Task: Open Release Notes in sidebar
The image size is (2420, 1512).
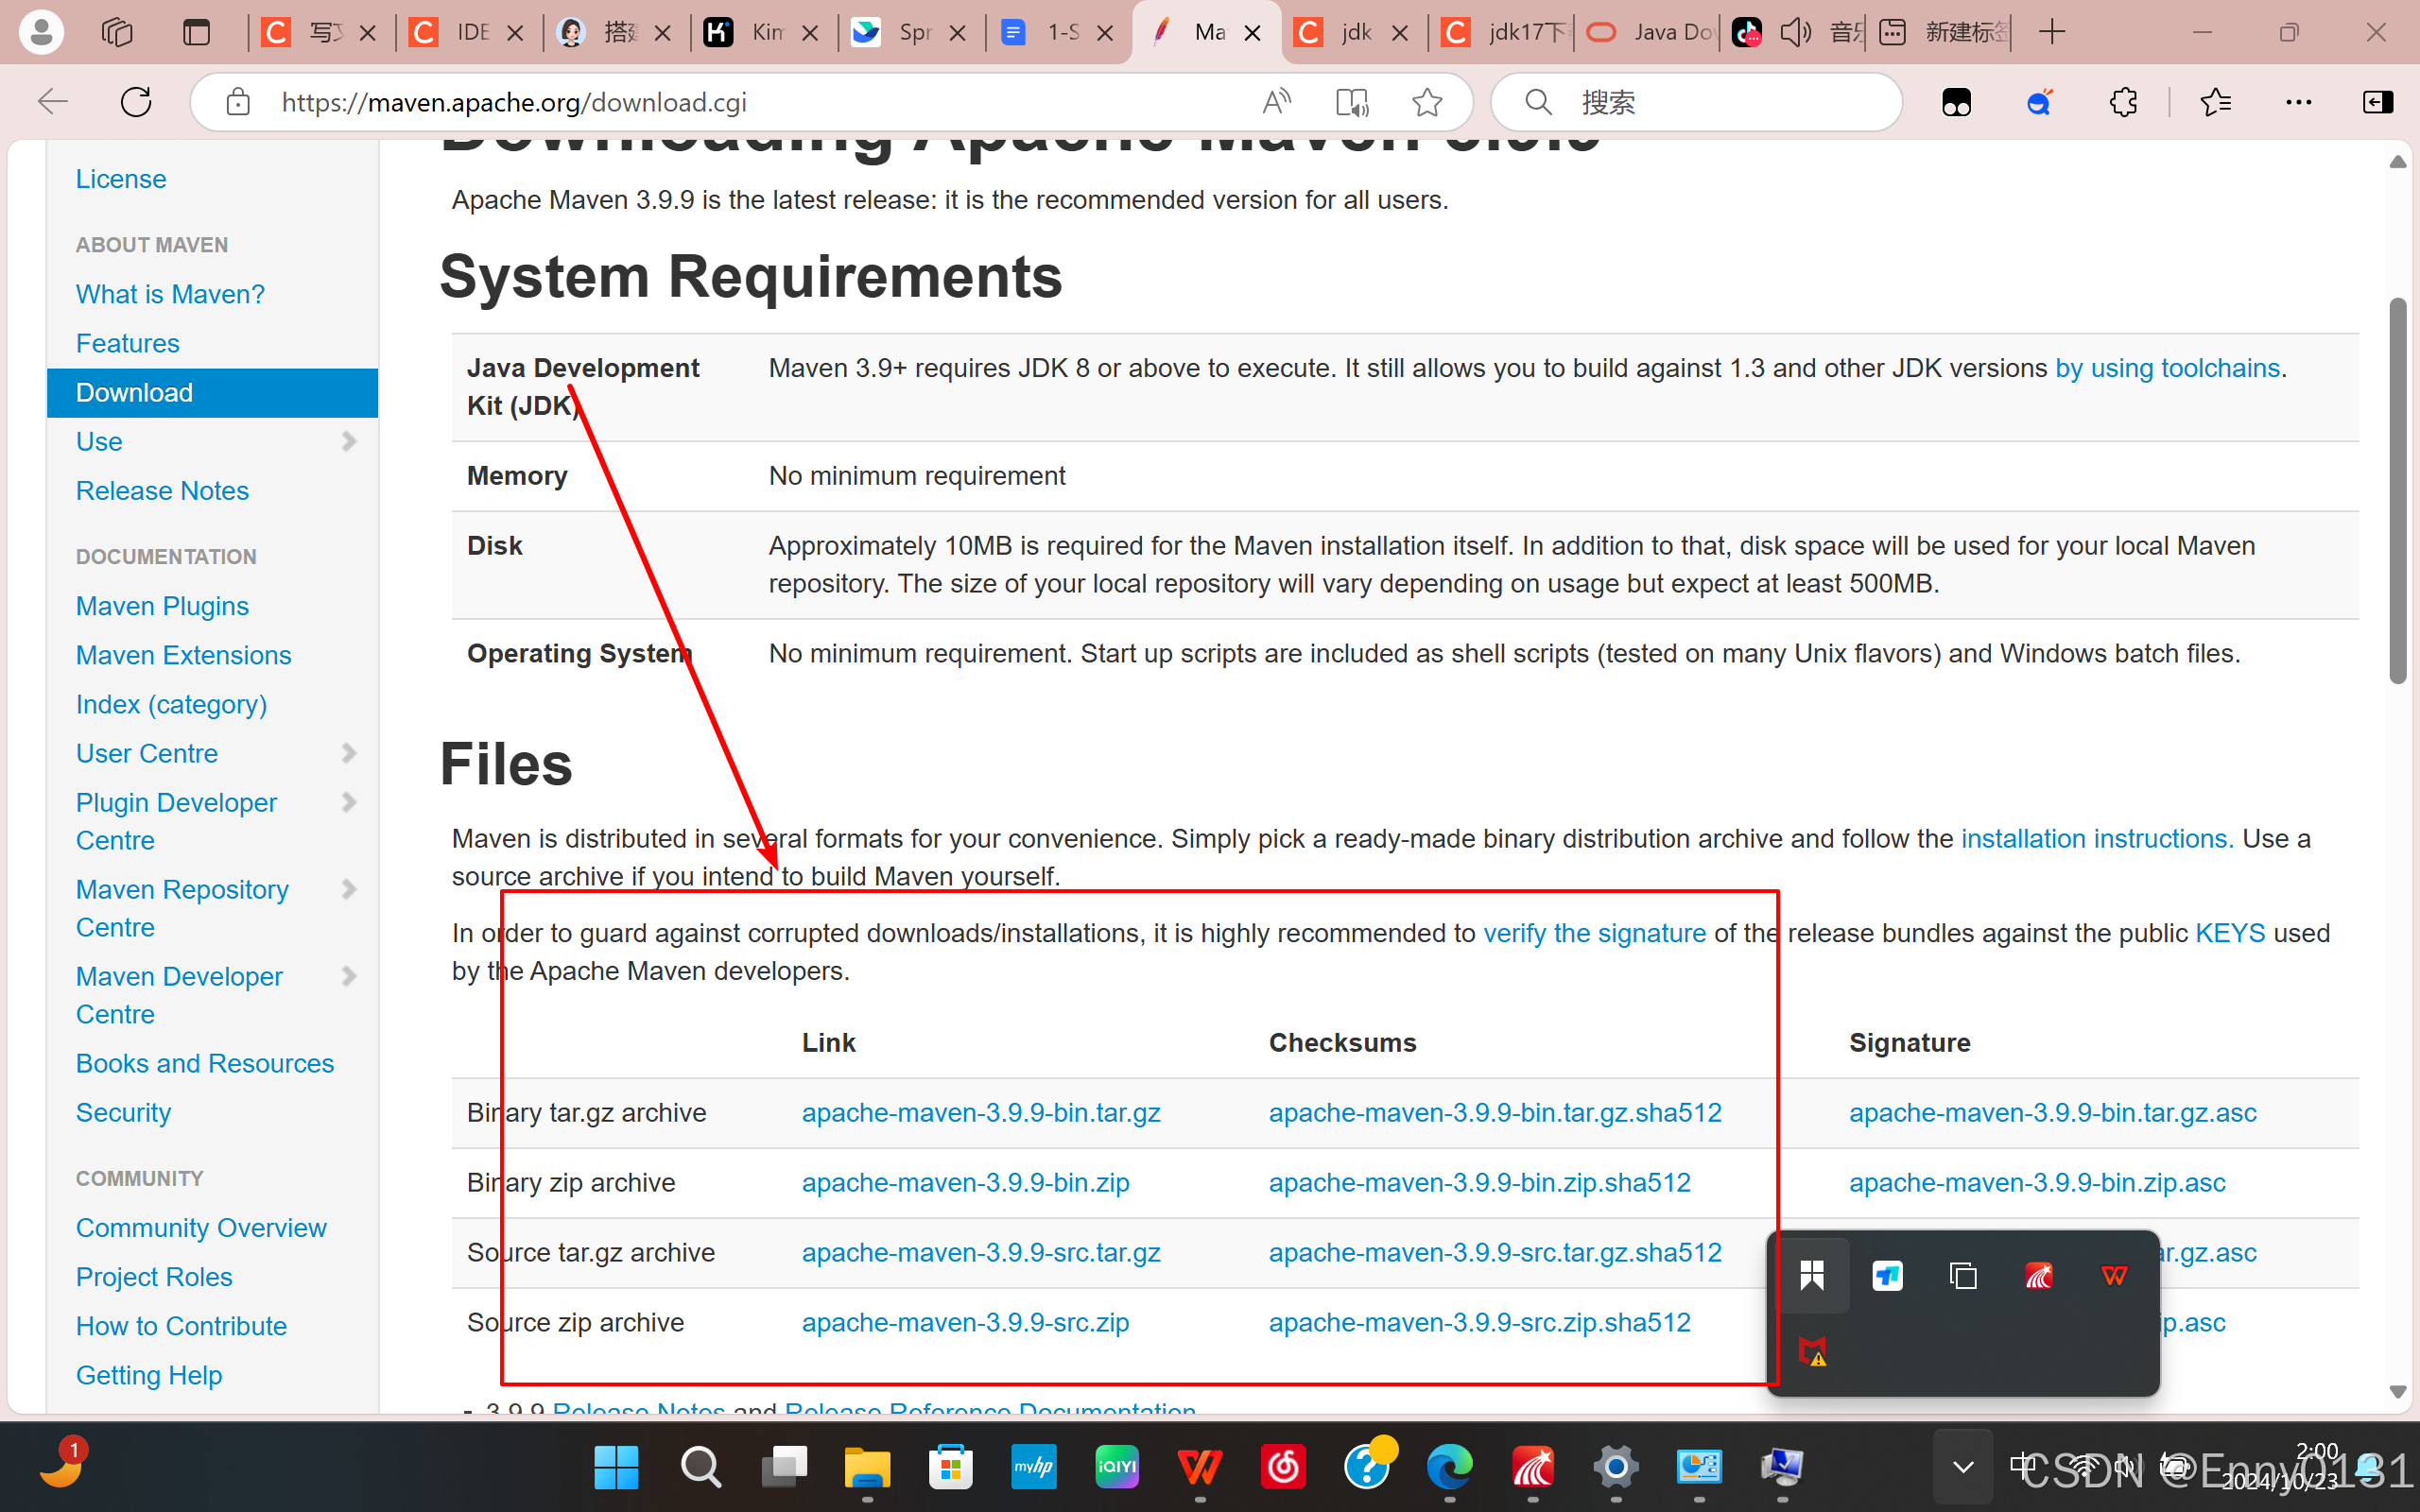Action: click(x=162, y=491)
